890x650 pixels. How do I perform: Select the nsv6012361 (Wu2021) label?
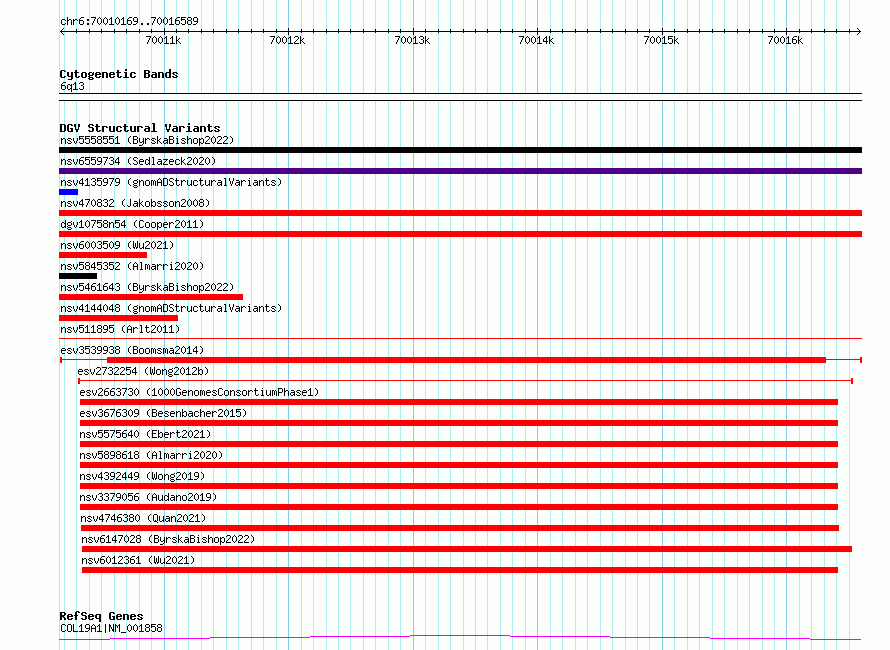(138, 560)
